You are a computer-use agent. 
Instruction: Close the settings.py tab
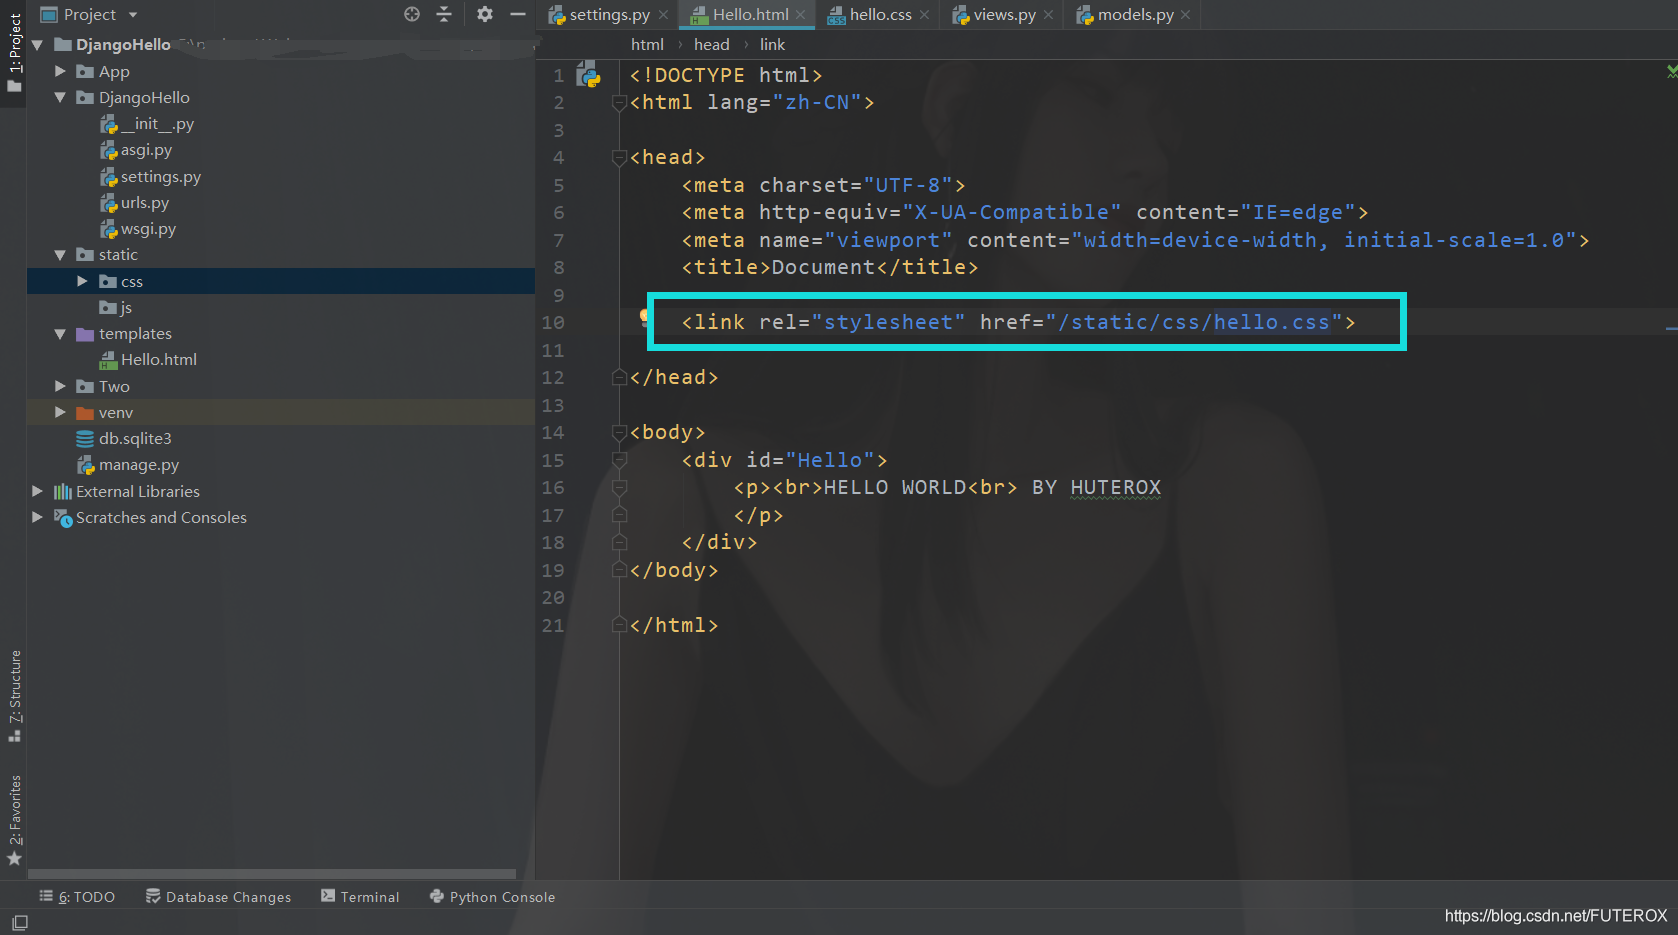coord(663,15)
